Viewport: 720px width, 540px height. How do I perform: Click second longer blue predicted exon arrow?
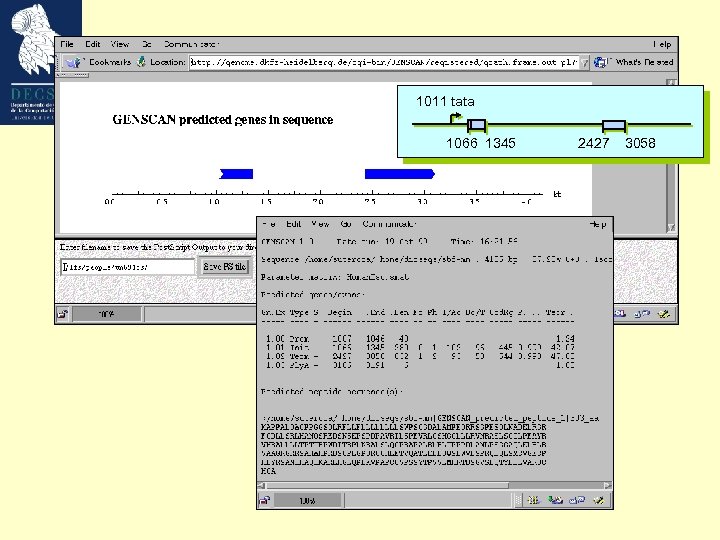pyautogui.click(x=399, y=174)
